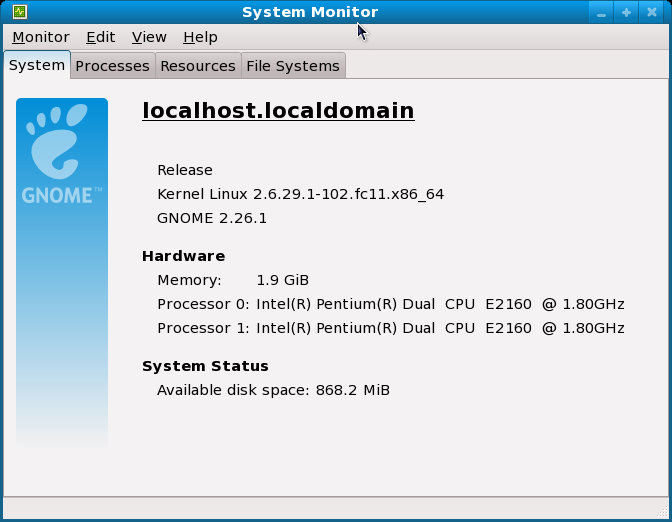The height and width of the screenshot is (522, 672).
Task: Select the System tab
Action: point(37,65)
